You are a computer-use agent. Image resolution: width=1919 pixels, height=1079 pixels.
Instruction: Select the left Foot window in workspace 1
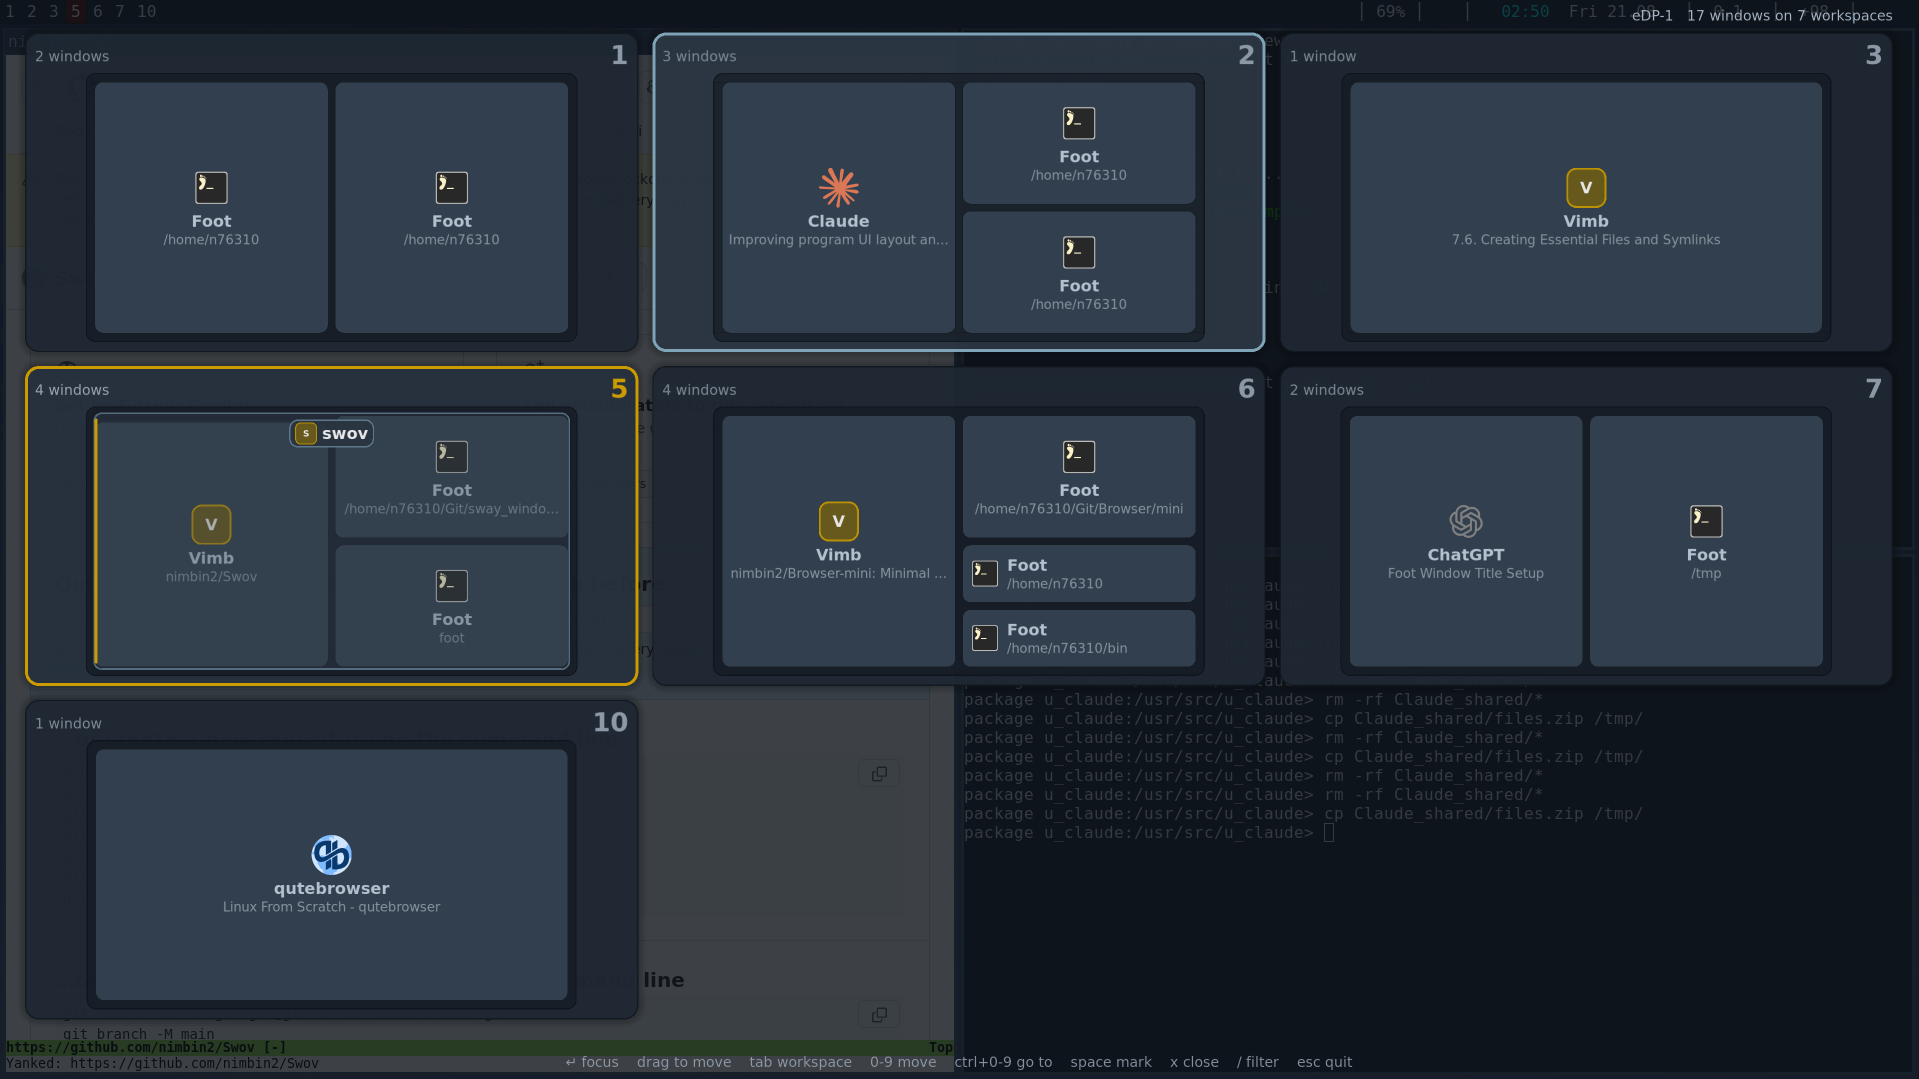click(x=211, y=208)
